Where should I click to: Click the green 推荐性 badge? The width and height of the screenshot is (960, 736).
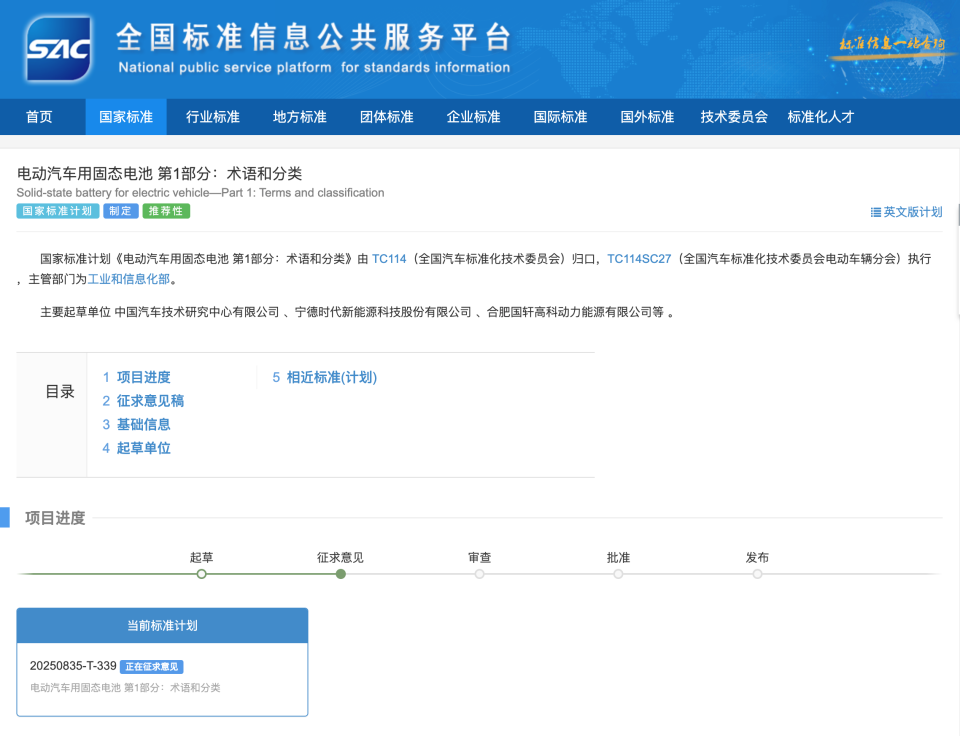coord(166,211)
